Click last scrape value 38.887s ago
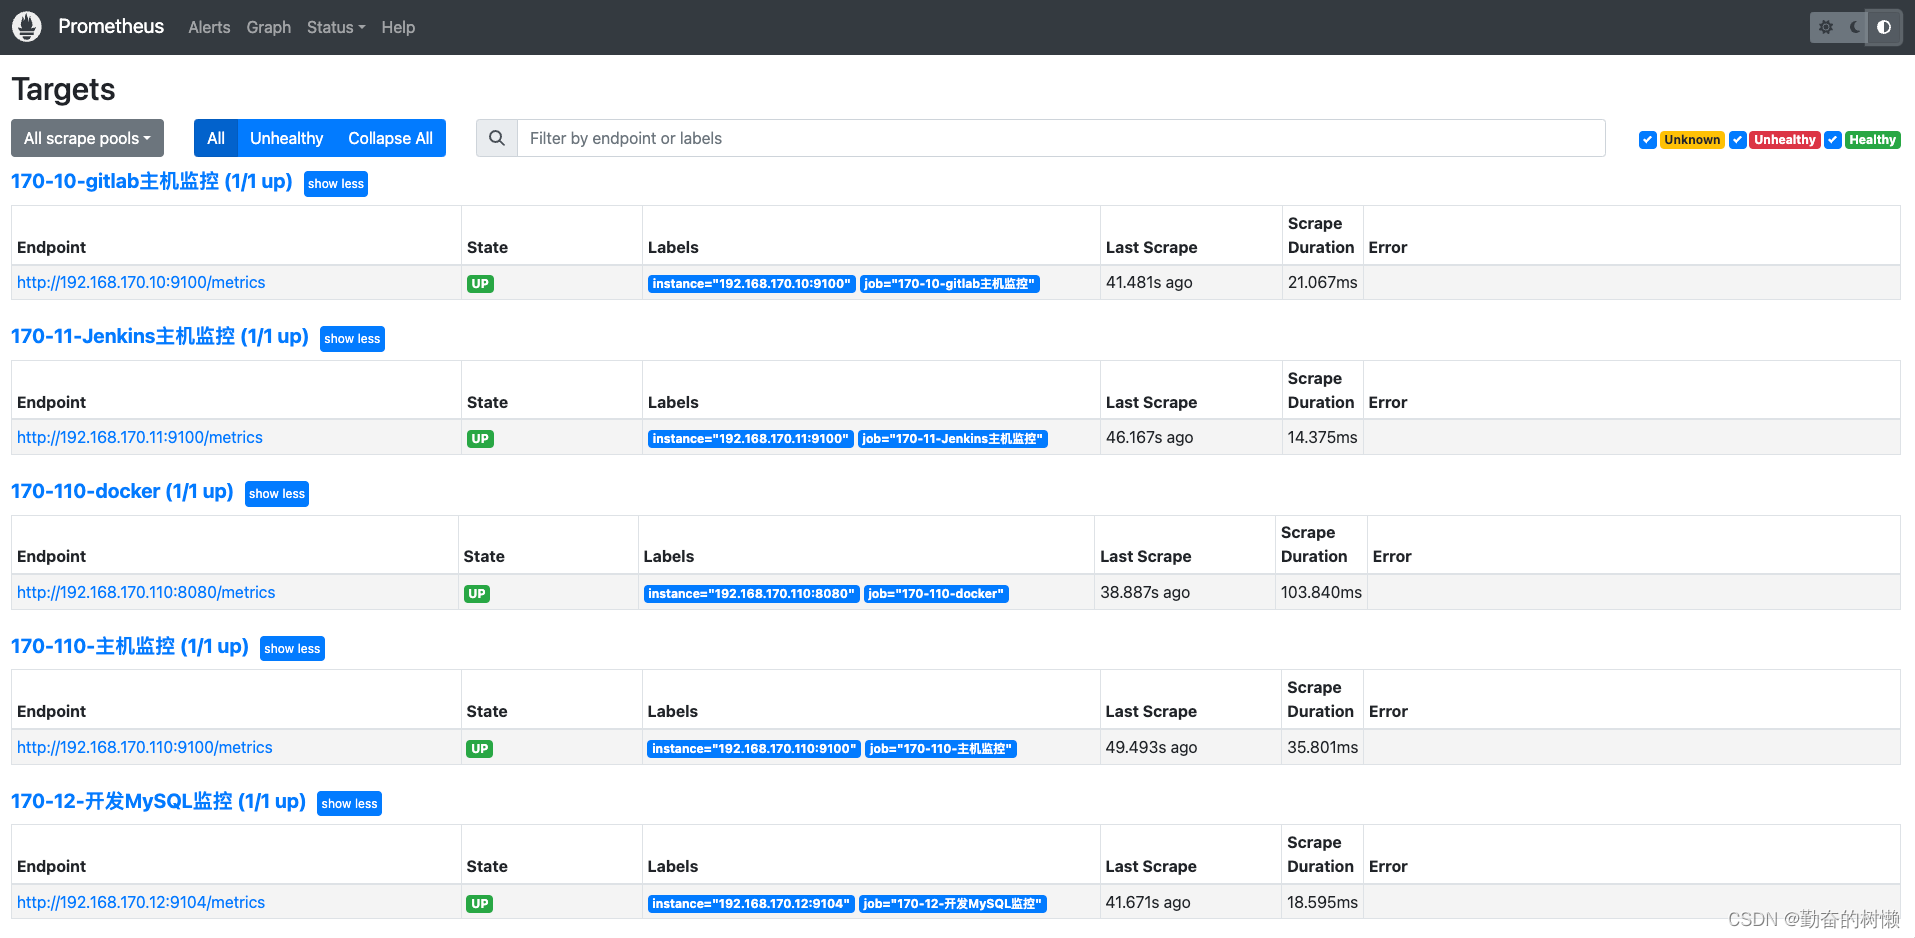The width and height of the screenshot is (1915, 938). [x=1145, y=592]
